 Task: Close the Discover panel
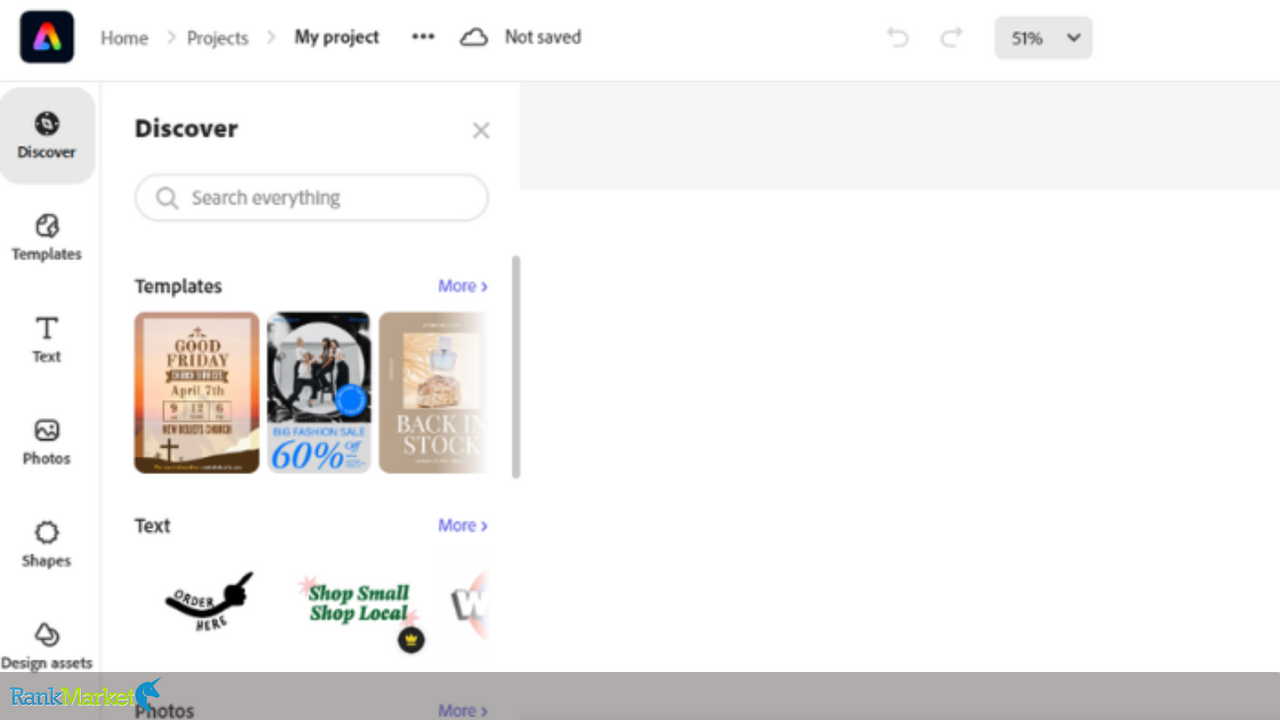click(481, 131)
